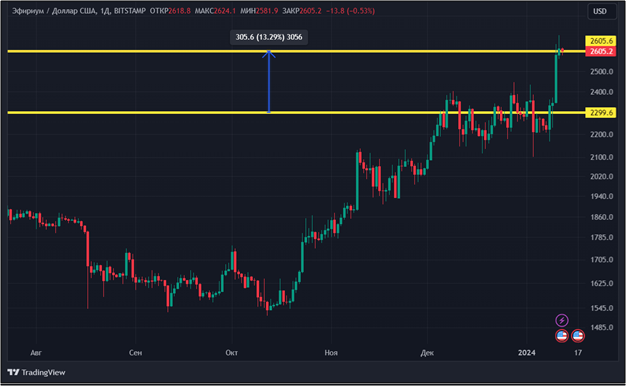626x386 pixels.
Task: Click the Авг label on time axis
Action: point(36,353)
